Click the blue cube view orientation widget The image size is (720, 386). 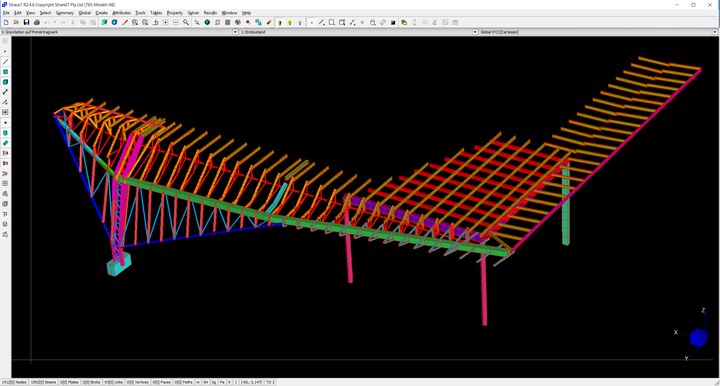pos(698,337)
